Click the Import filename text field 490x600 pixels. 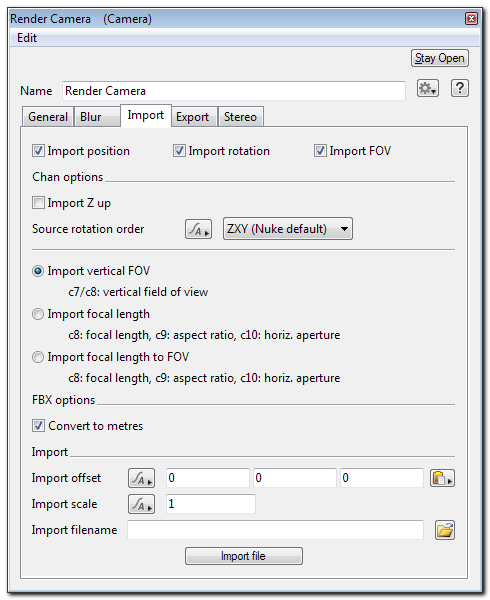click(x=275, y=530)
